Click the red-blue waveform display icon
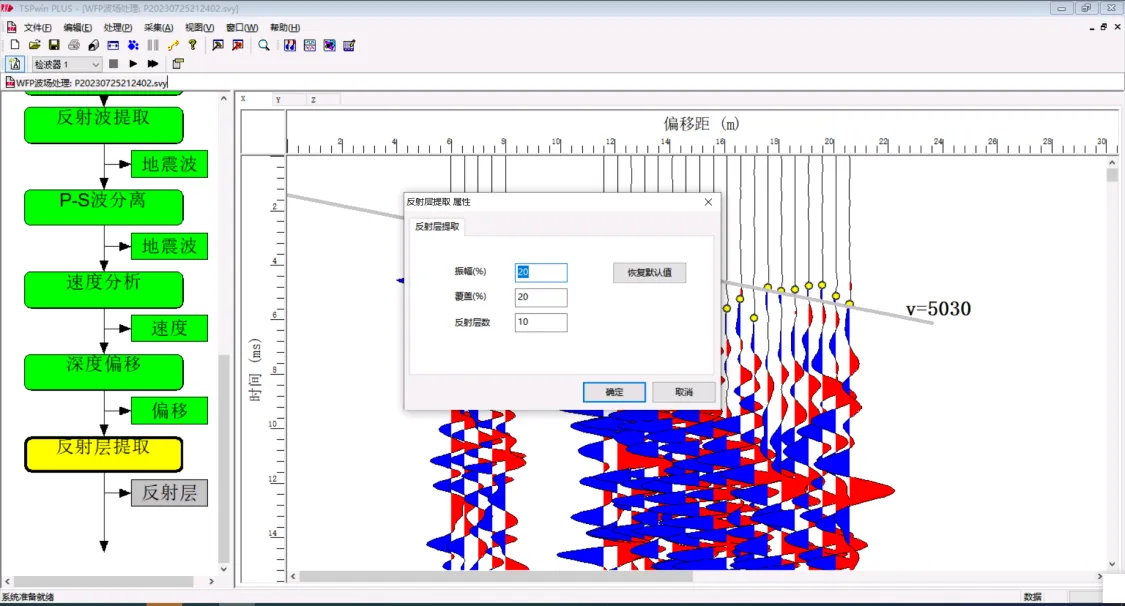The width and height of the screenshot is (1125, 606). (x=290, y=45)
